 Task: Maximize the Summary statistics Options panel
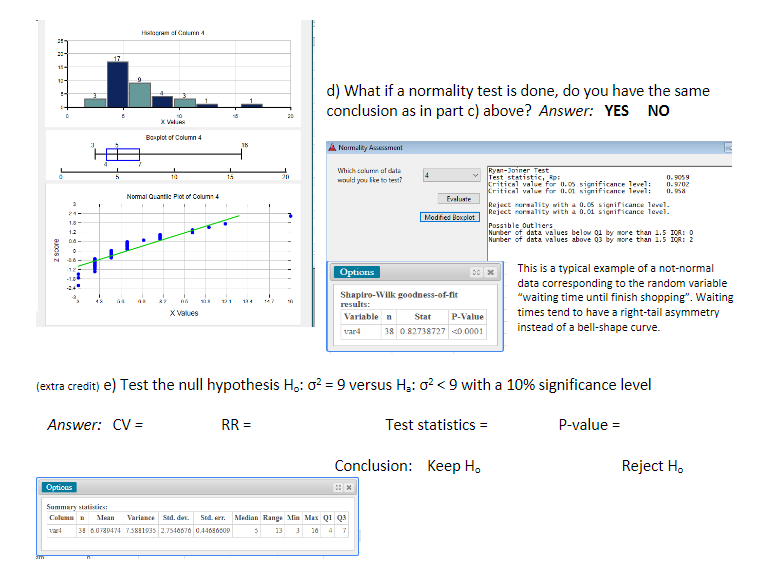tap(338, 487)
